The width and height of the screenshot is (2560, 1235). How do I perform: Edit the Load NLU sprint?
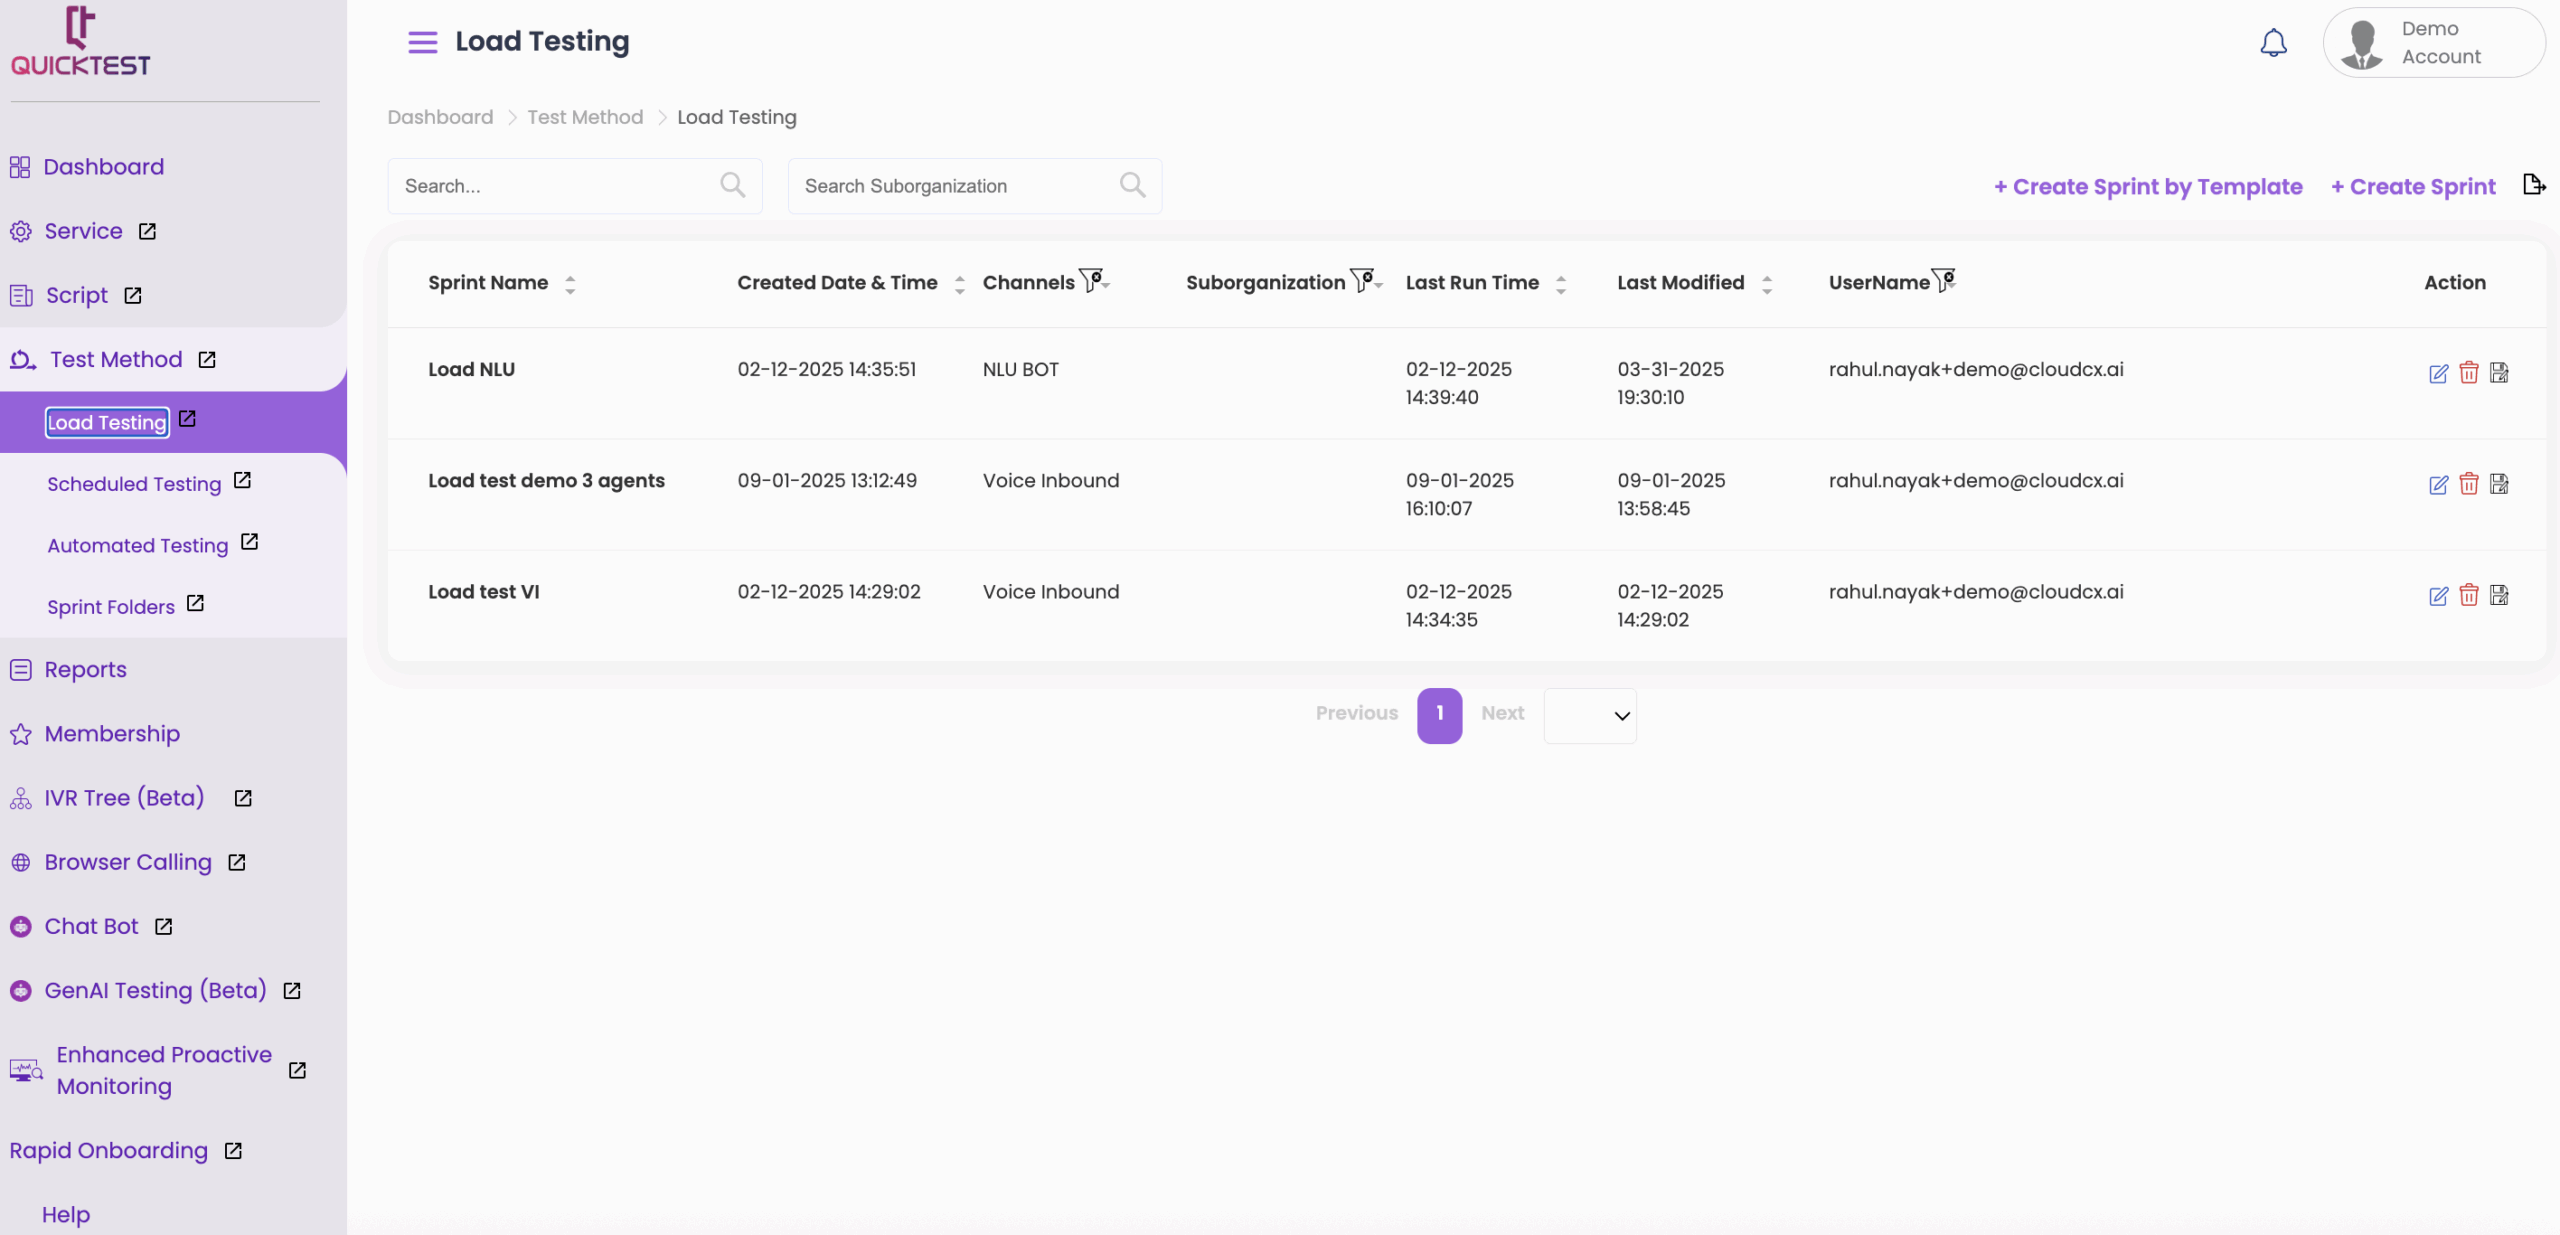coord(2438,373)
